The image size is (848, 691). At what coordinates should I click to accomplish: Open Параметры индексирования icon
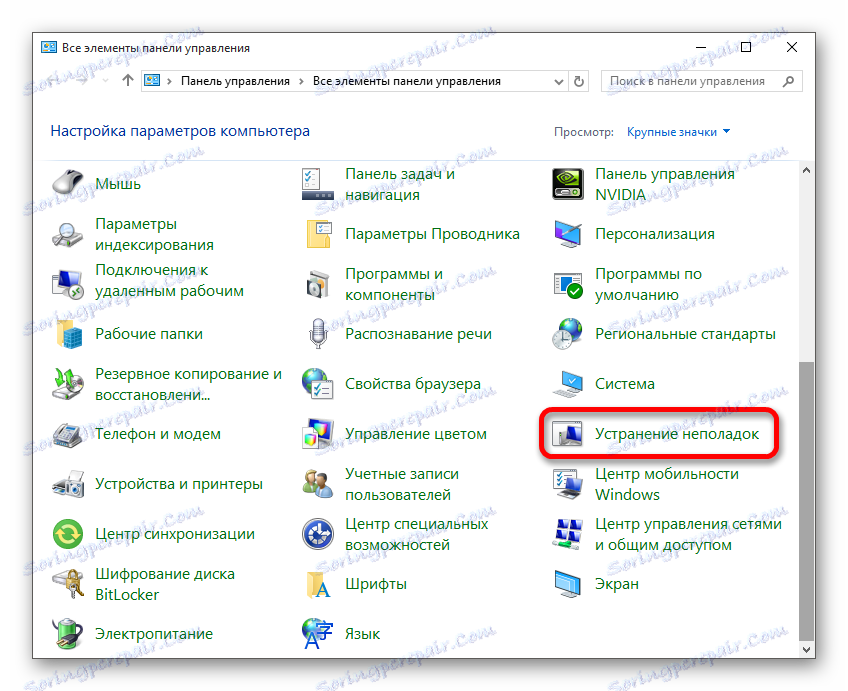click(x=68, y=234)
